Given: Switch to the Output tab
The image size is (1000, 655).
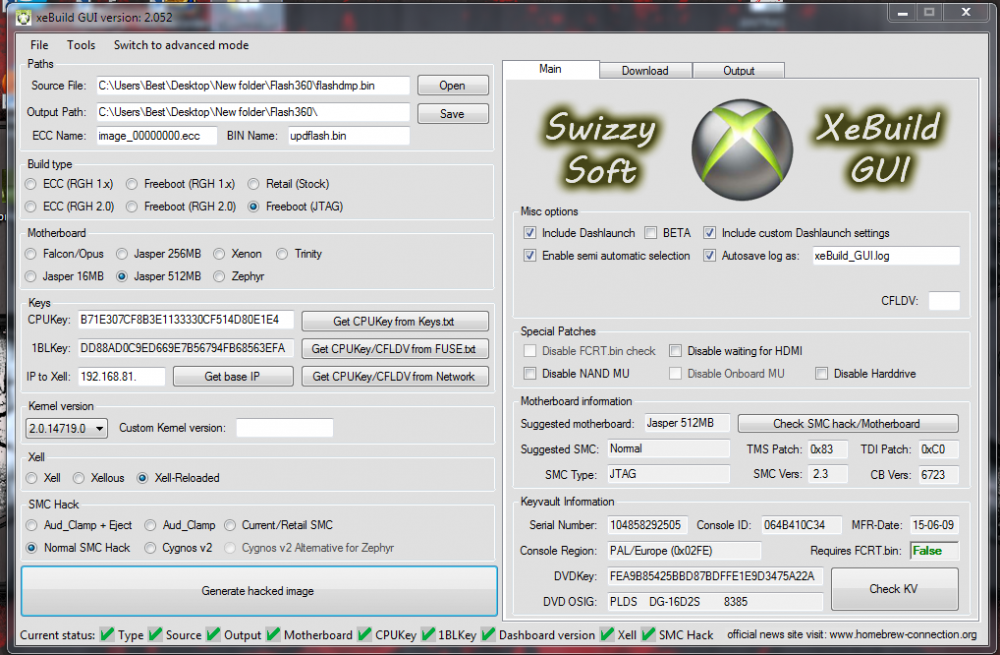Looking at the screenshot, I should (739, 71).
